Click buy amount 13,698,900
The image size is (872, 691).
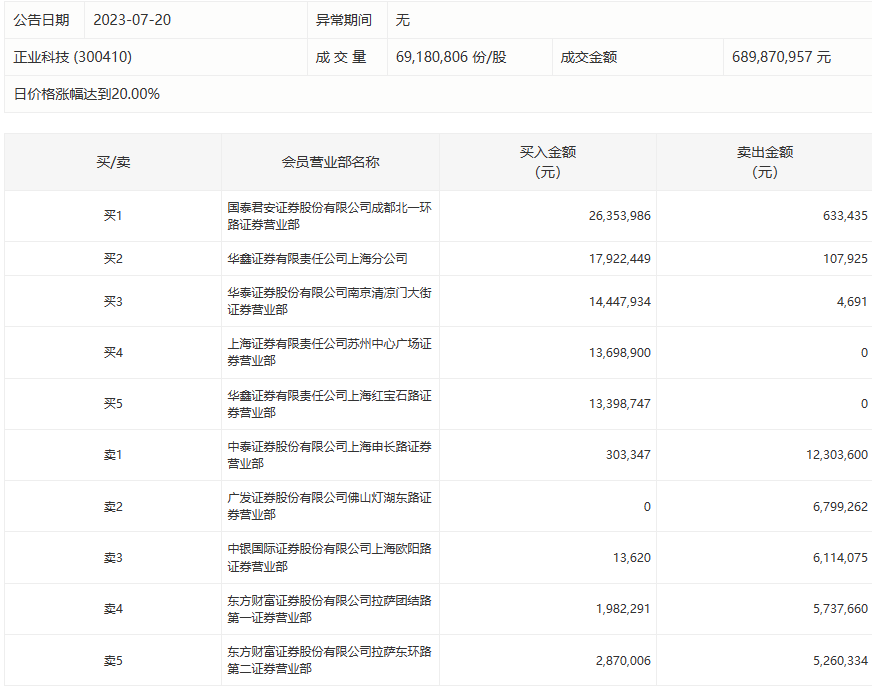tap(620, 352)
